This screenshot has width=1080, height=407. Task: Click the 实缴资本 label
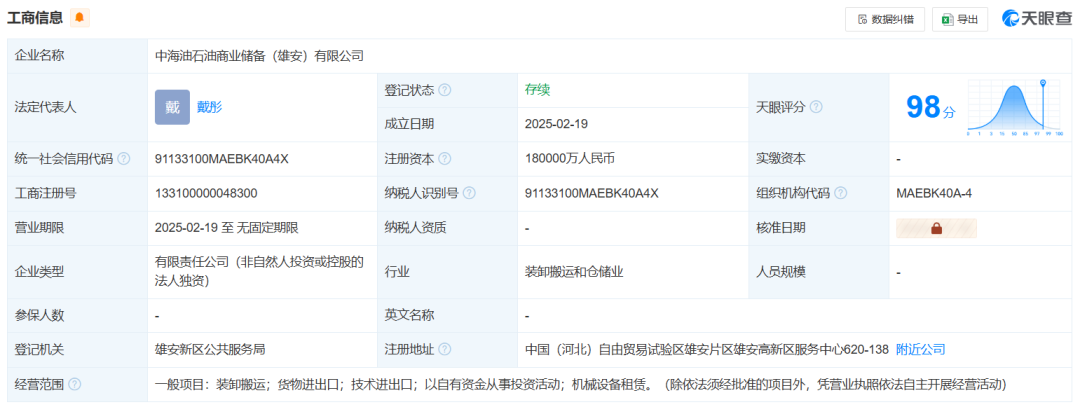pos(781,159)
